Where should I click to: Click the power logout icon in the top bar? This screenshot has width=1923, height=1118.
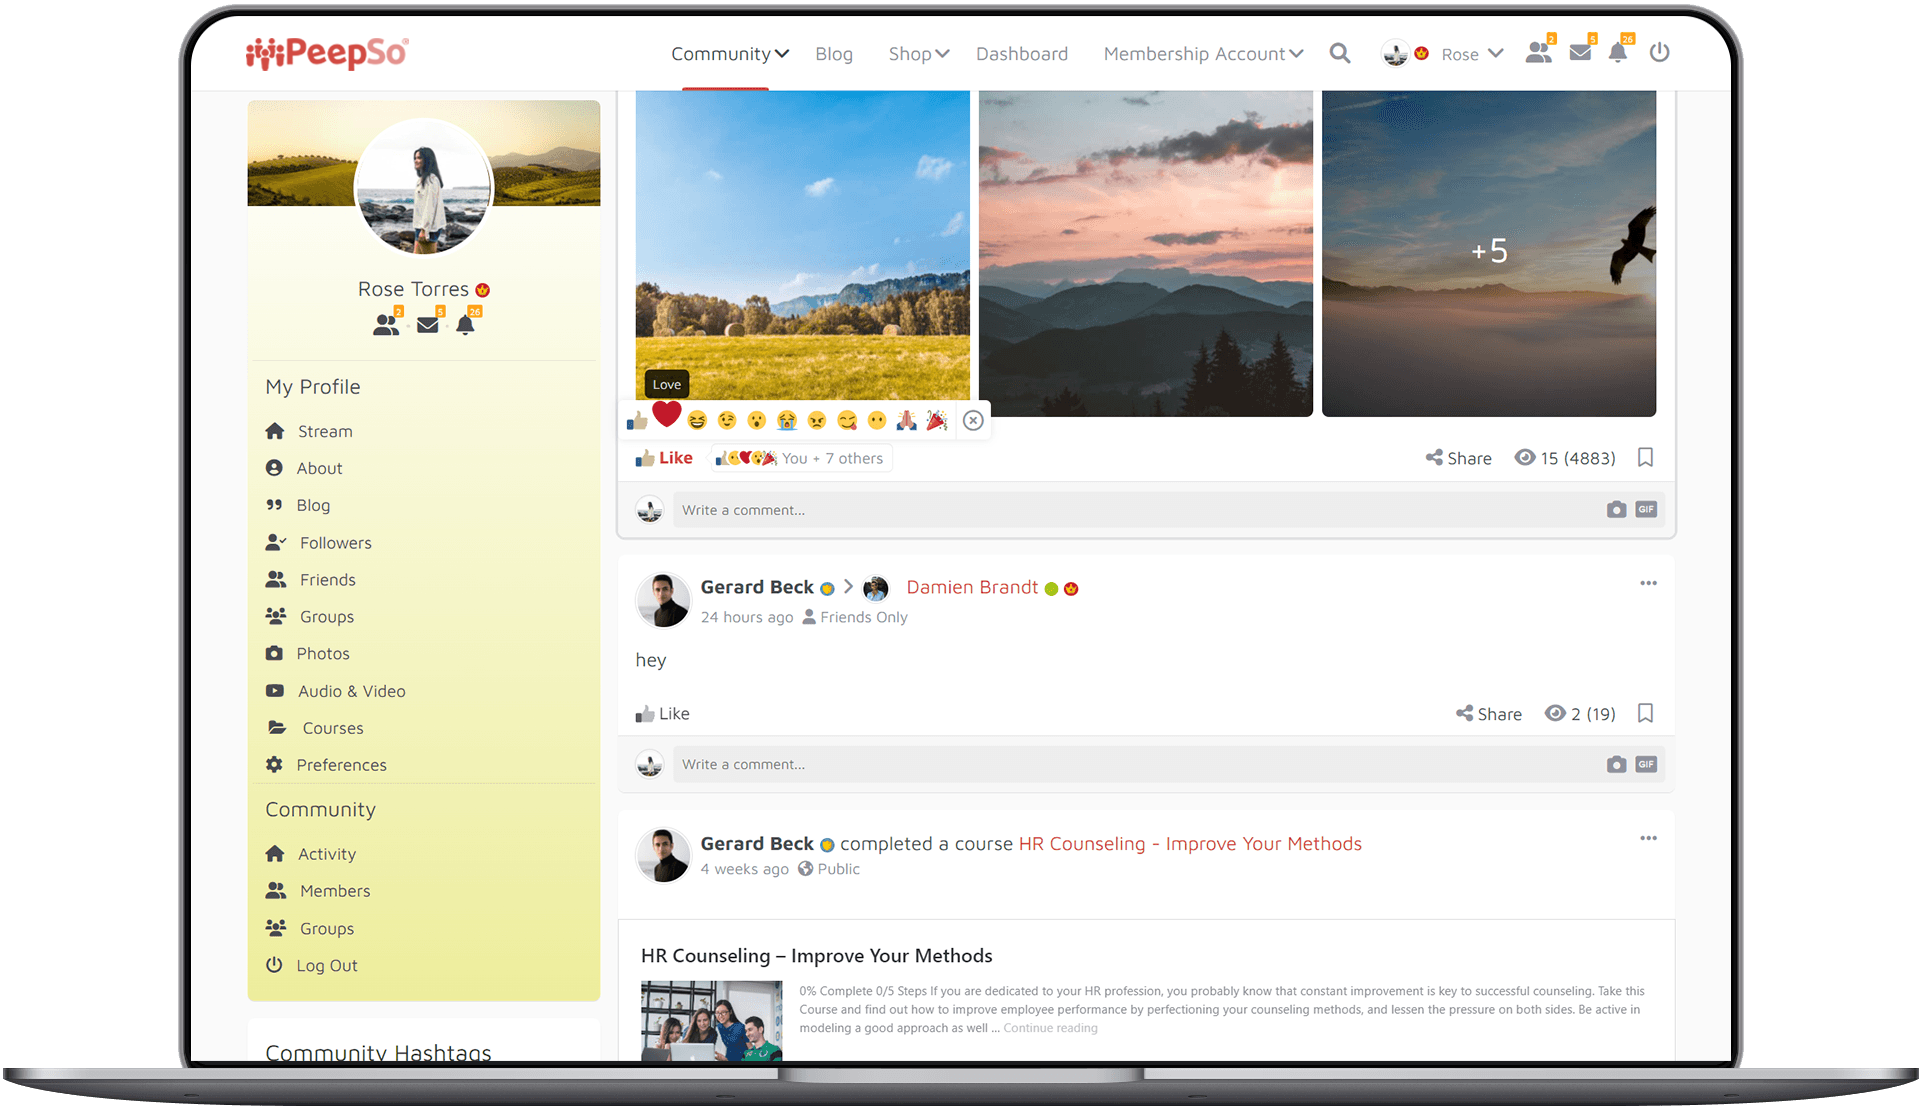point(1659,52)
